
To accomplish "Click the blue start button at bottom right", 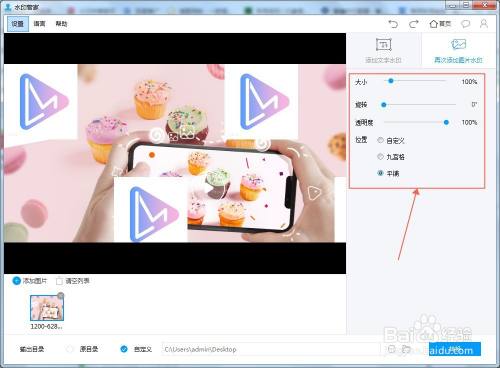I will point(455,349).
